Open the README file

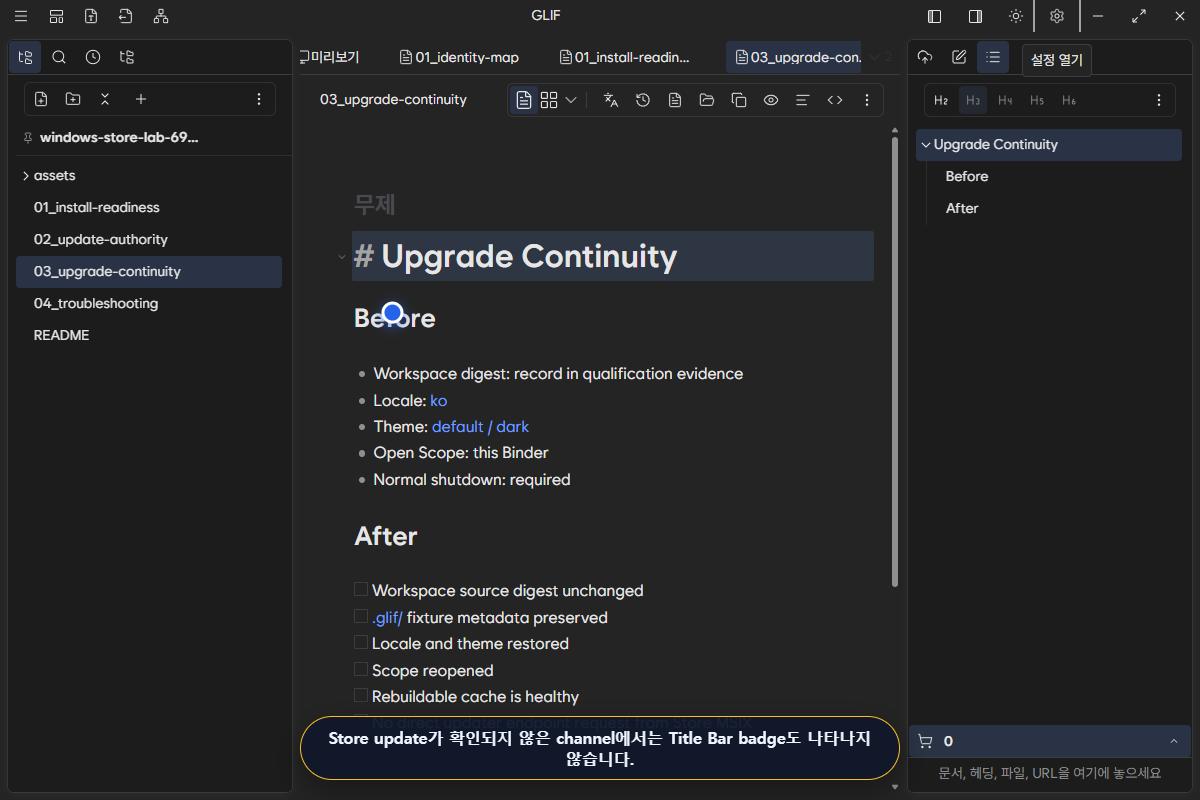[x=149, y=335]
